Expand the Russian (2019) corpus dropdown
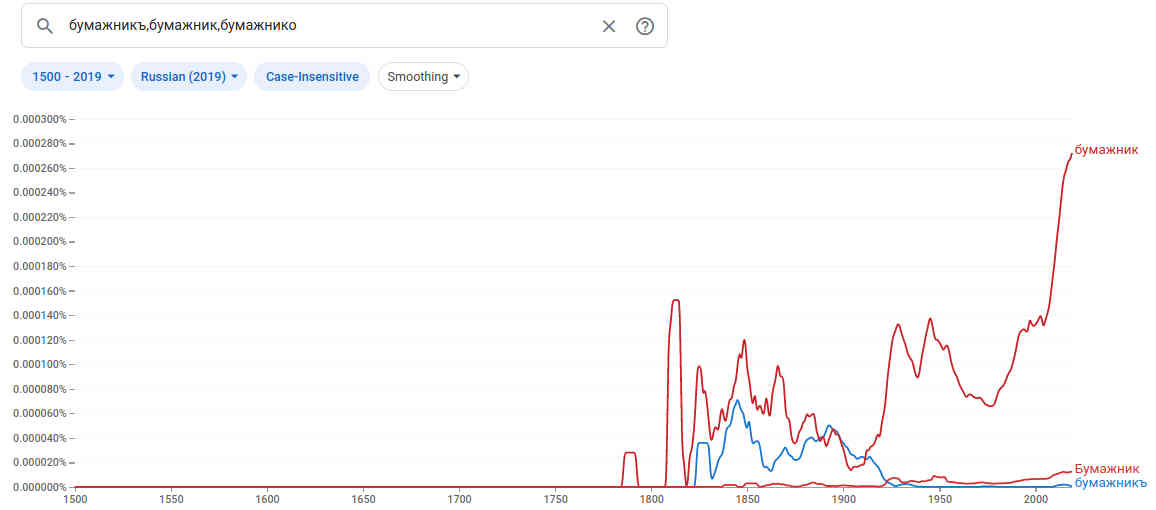1156x510 pixels. click(x=188, y=77)
